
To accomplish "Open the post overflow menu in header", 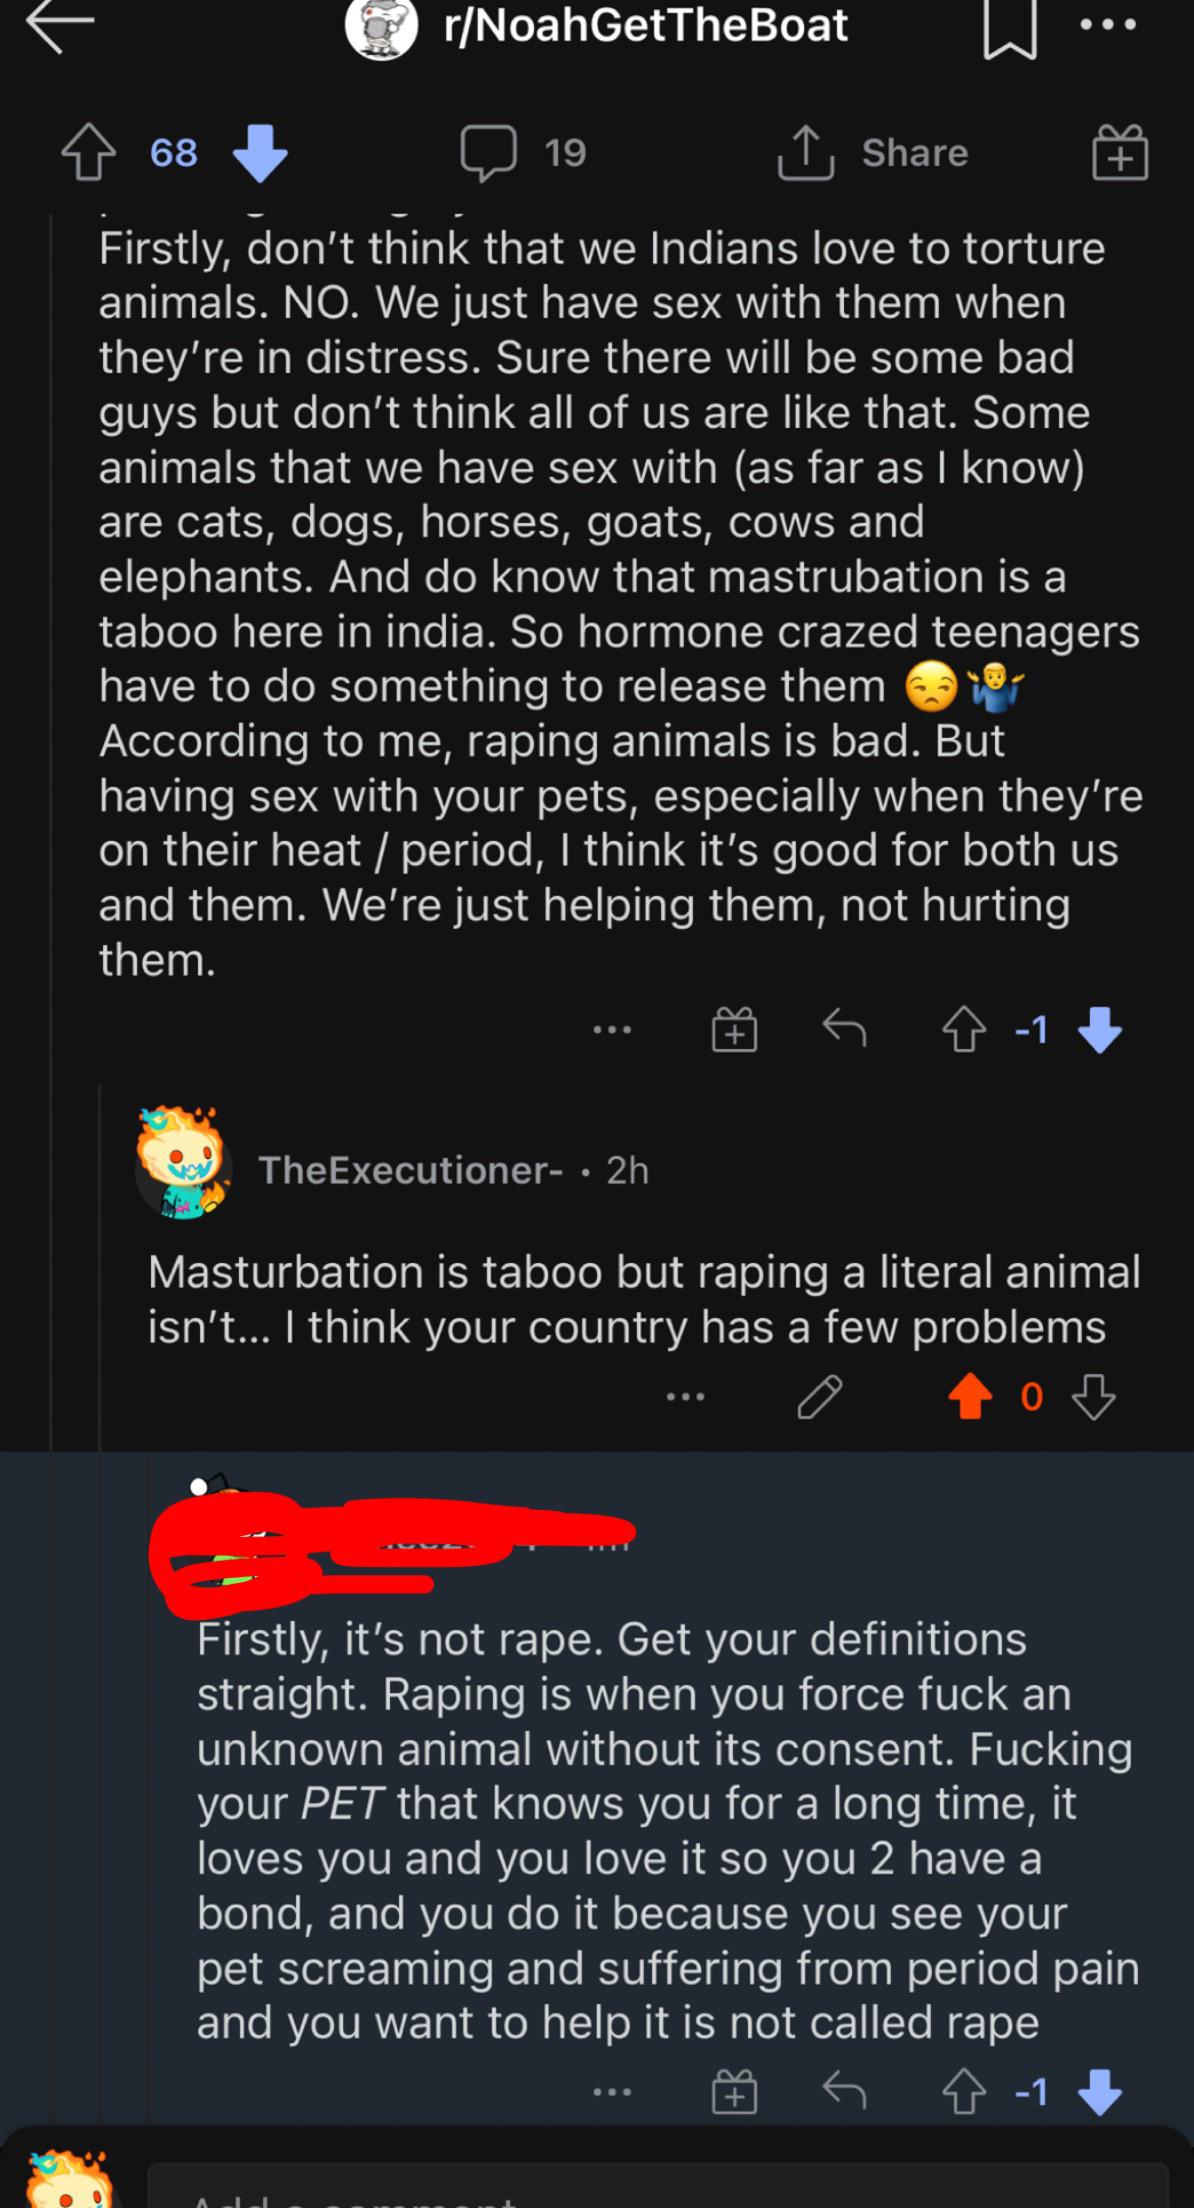I will click(x=1109, y=27).
